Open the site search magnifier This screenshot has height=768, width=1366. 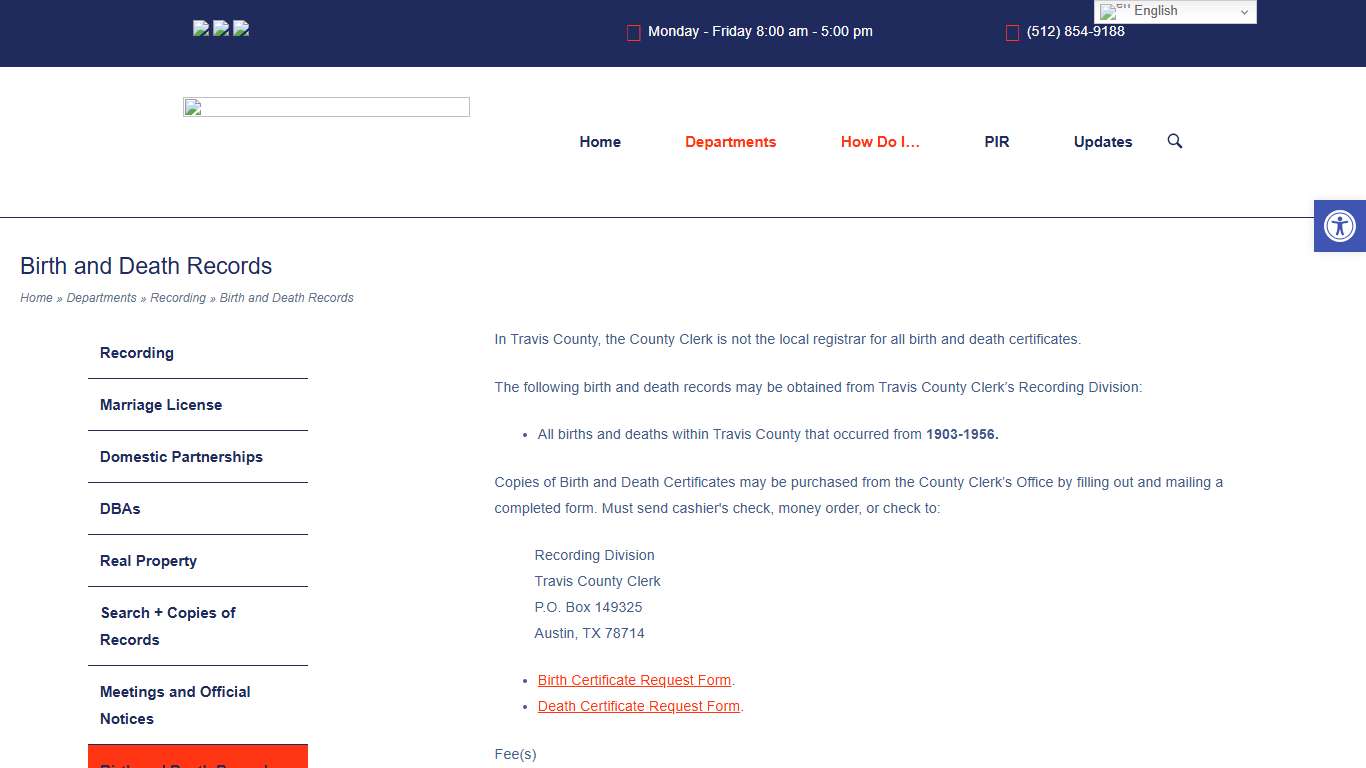pos(1174,141)
